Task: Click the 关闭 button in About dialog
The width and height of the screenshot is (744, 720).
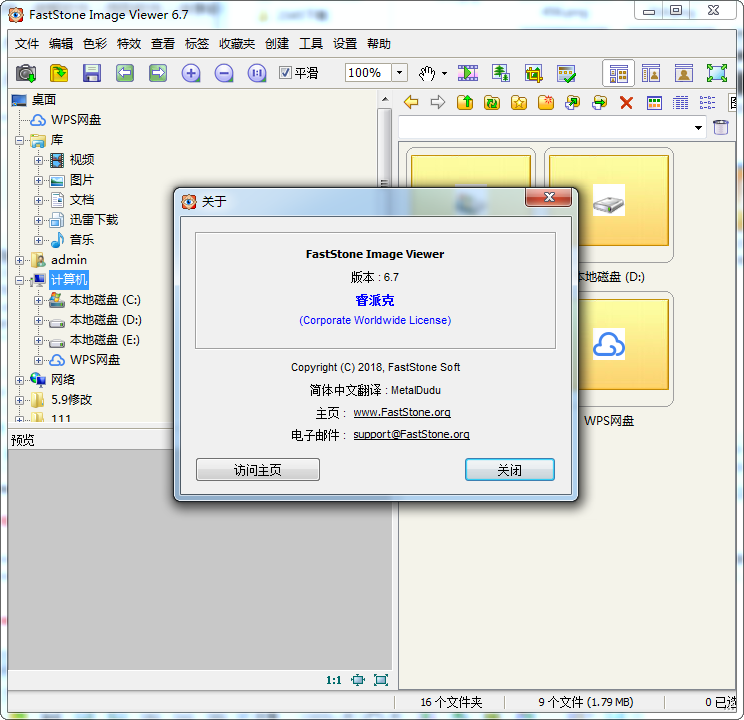Action: (509, 470)
